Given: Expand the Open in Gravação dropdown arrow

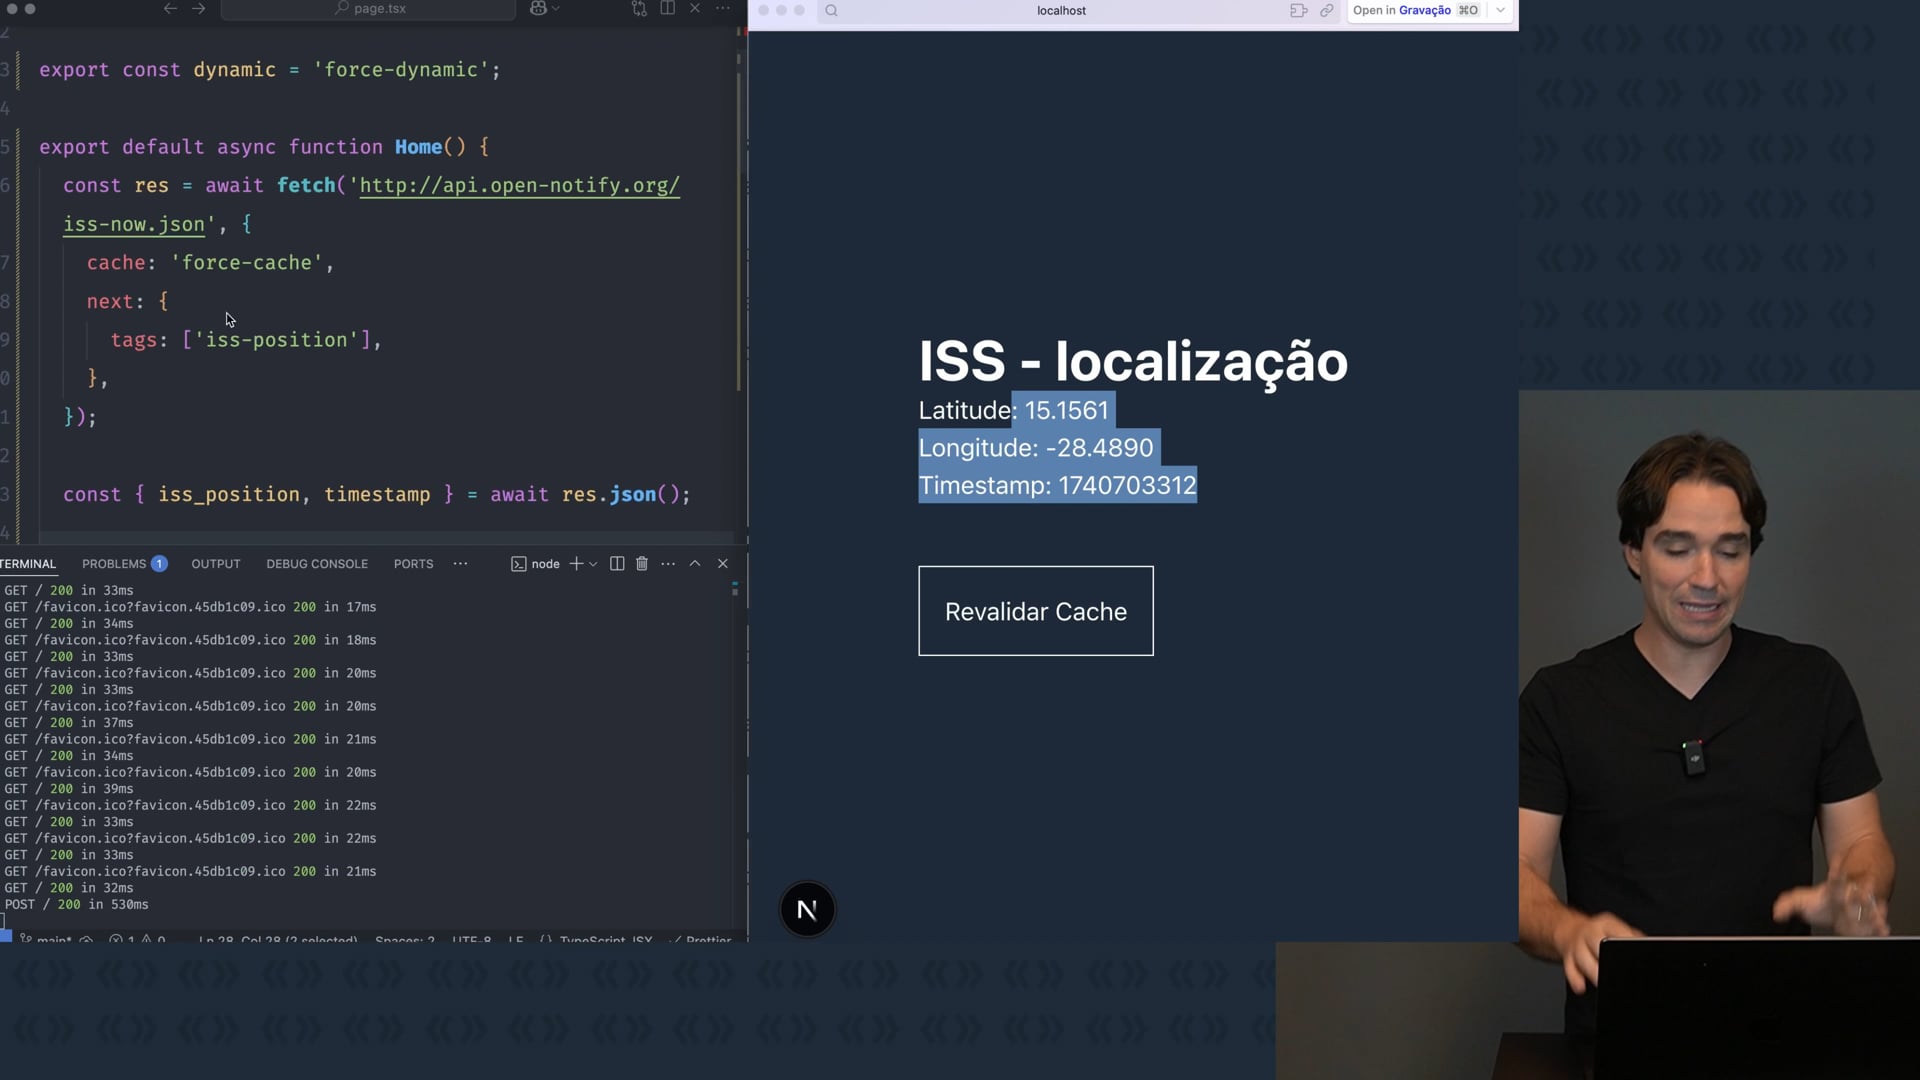Looking at the screenshot, I should click(x=1501, y=10).
